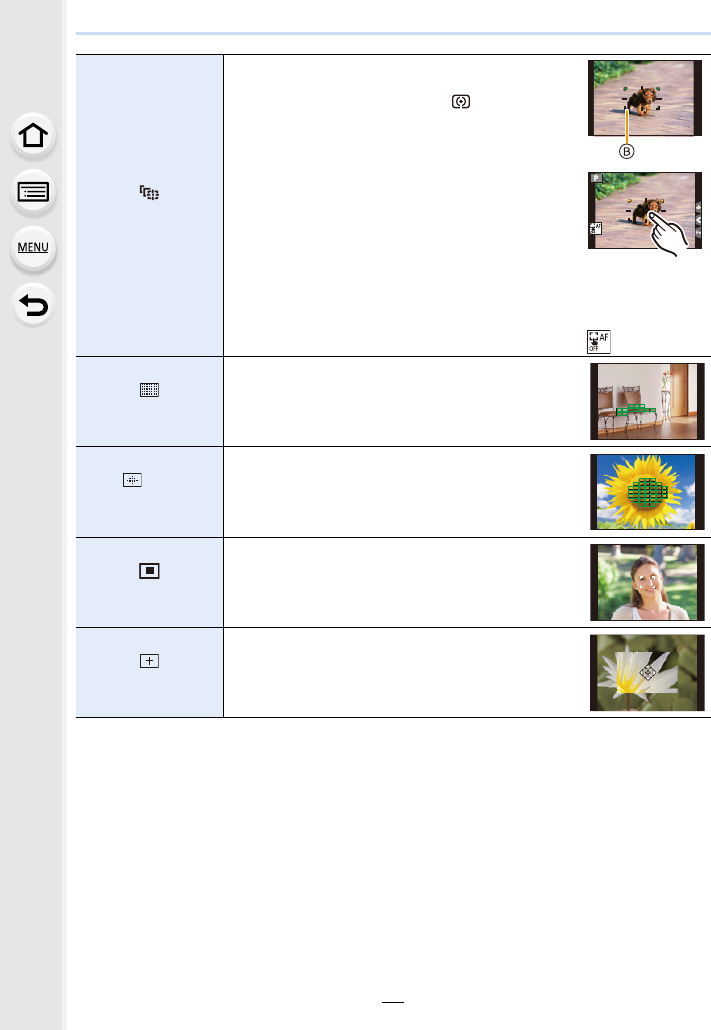
Task: Click the Home navigation button
Action: click(33, 136)
